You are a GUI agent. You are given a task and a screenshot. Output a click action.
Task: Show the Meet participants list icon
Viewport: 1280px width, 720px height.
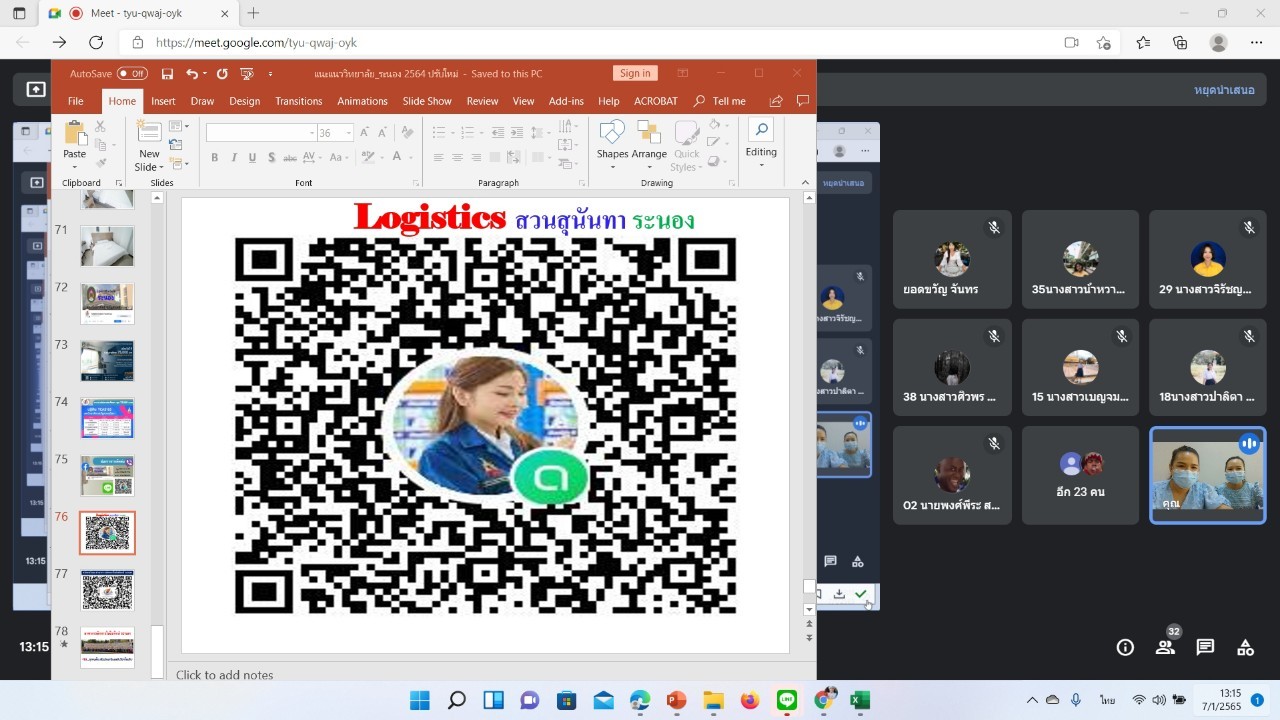[1165, 647]
